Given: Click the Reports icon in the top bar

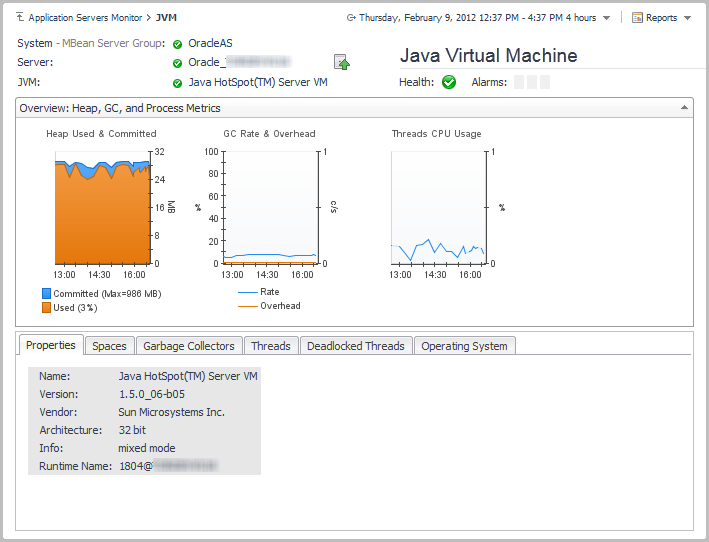Looking at the screenshot, I should (x=637, y=18).
